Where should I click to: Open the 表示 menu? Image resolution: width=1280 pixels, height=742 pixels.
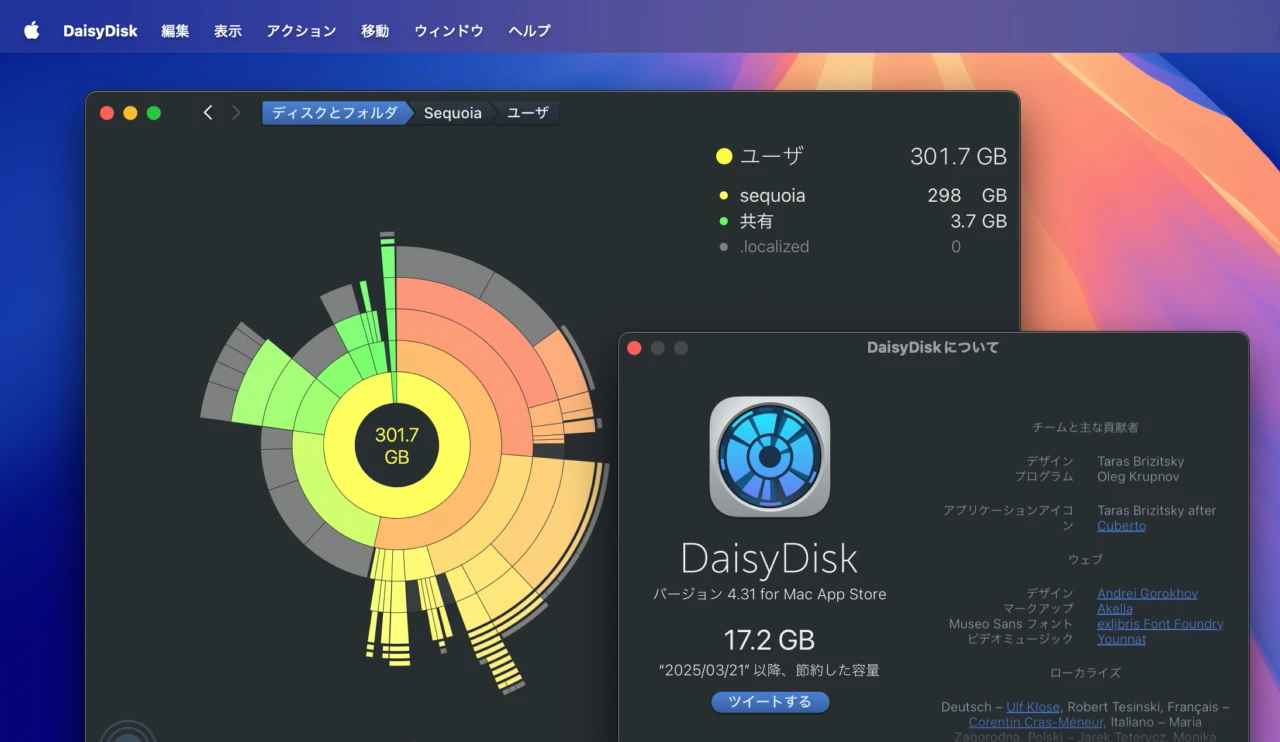tap(227, 30)
